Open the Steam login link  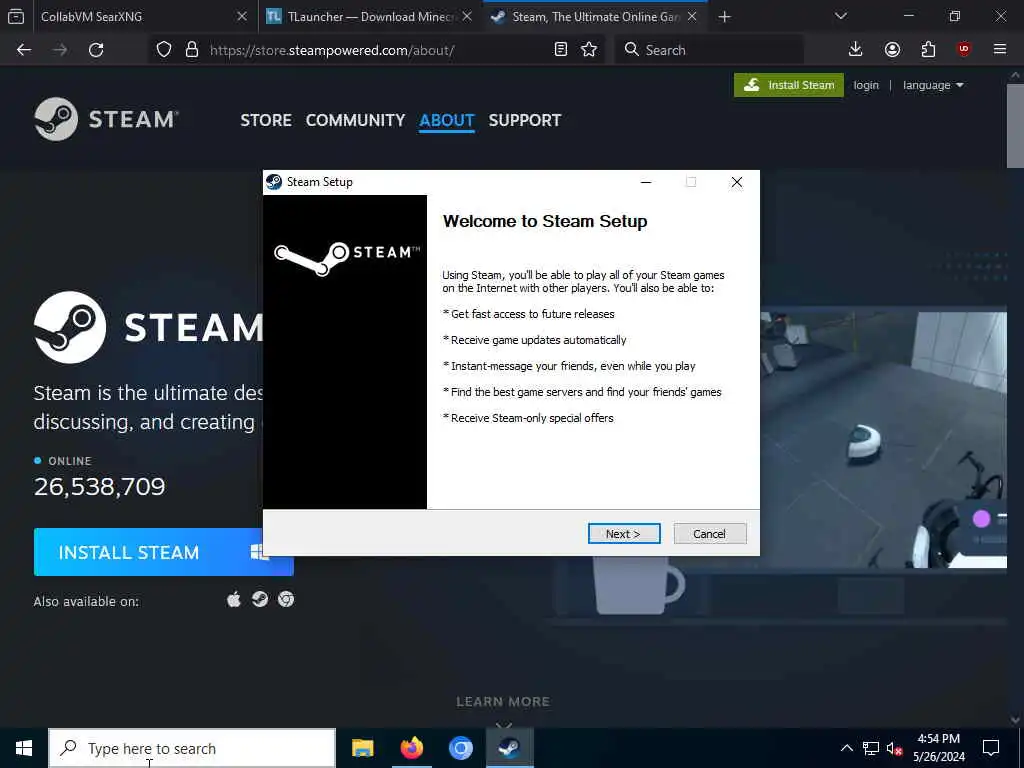coord(866,85)
